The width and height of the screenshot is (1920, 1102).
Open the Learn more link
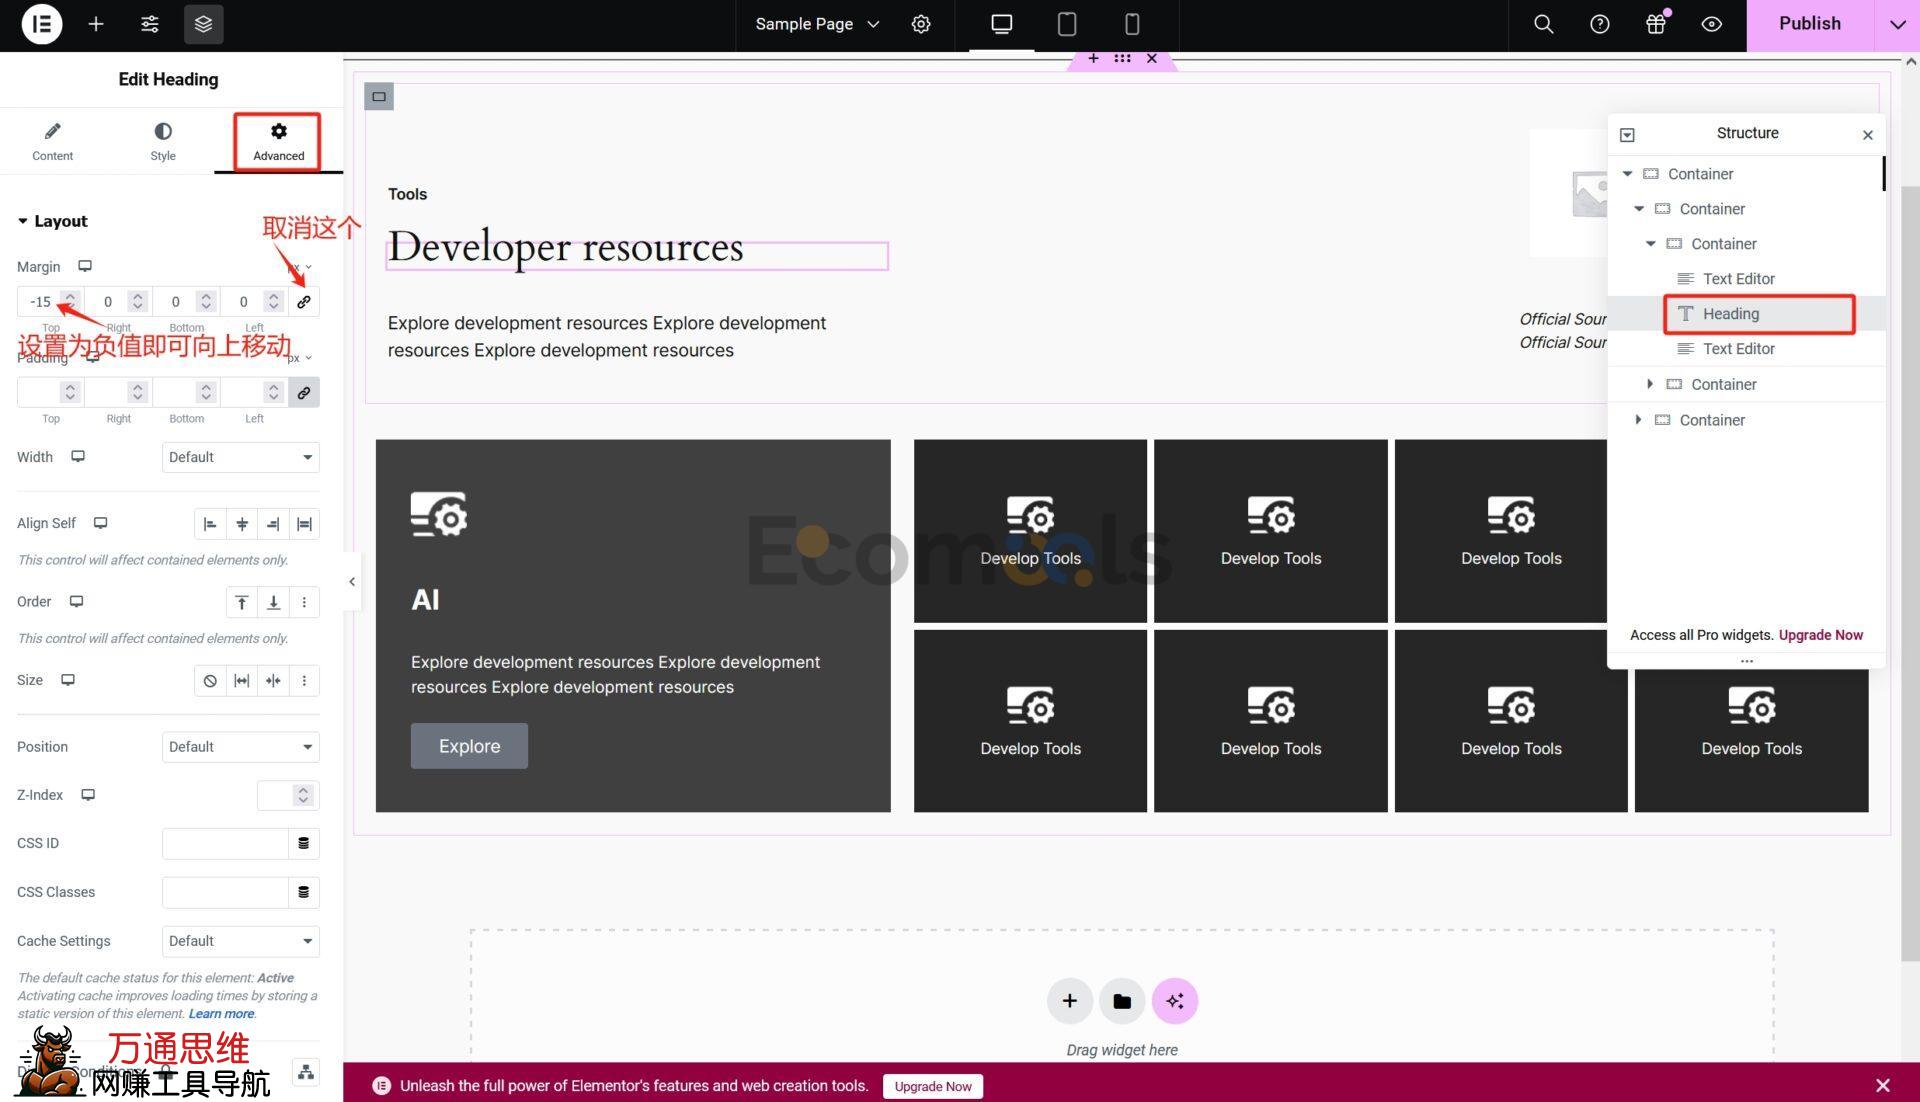pyautogui.click(x=221, y=1013)
